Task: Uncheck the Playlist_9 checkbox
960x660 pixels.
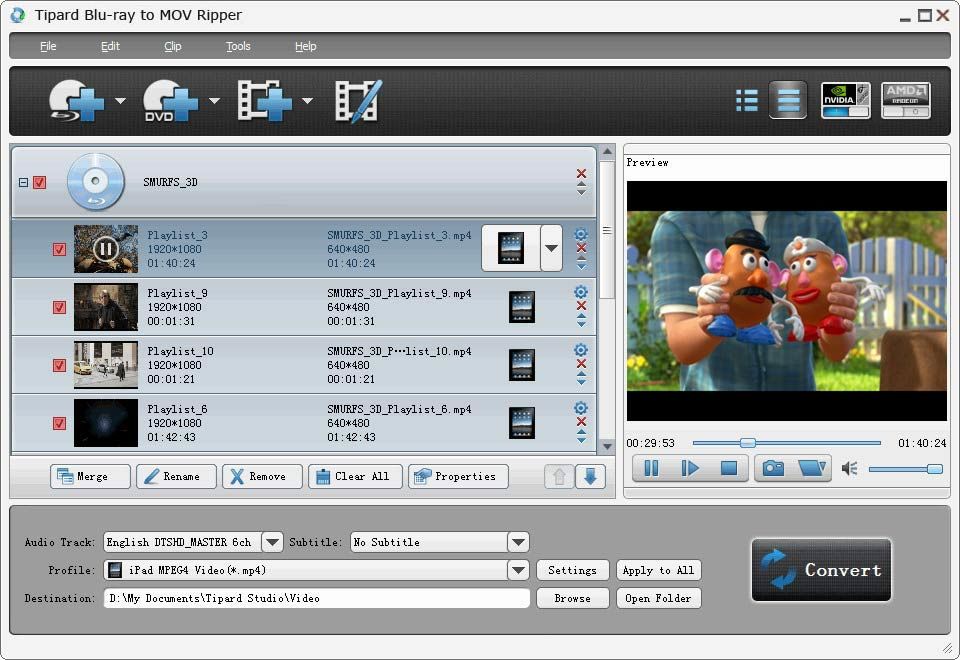Action: [x=59, y=307]
